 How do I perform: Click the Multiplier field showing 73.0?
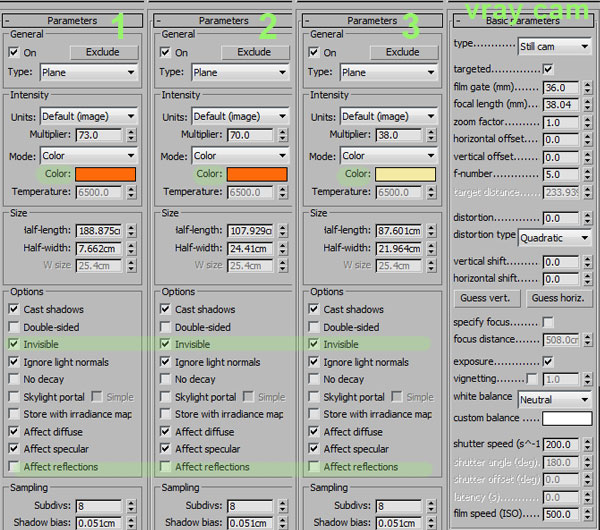[x=99, y=135]
